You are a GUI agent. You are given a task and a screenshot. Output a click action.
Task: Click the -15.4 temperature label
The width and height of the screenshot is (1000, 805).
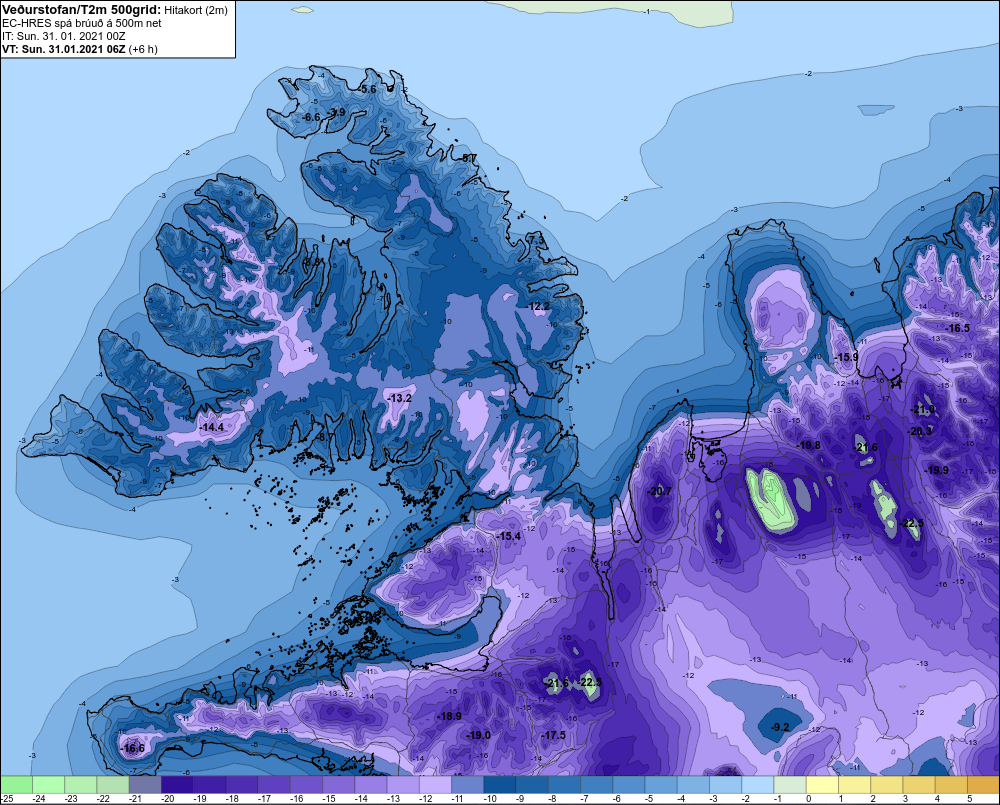pyautogui.click(x=508, y=536)
